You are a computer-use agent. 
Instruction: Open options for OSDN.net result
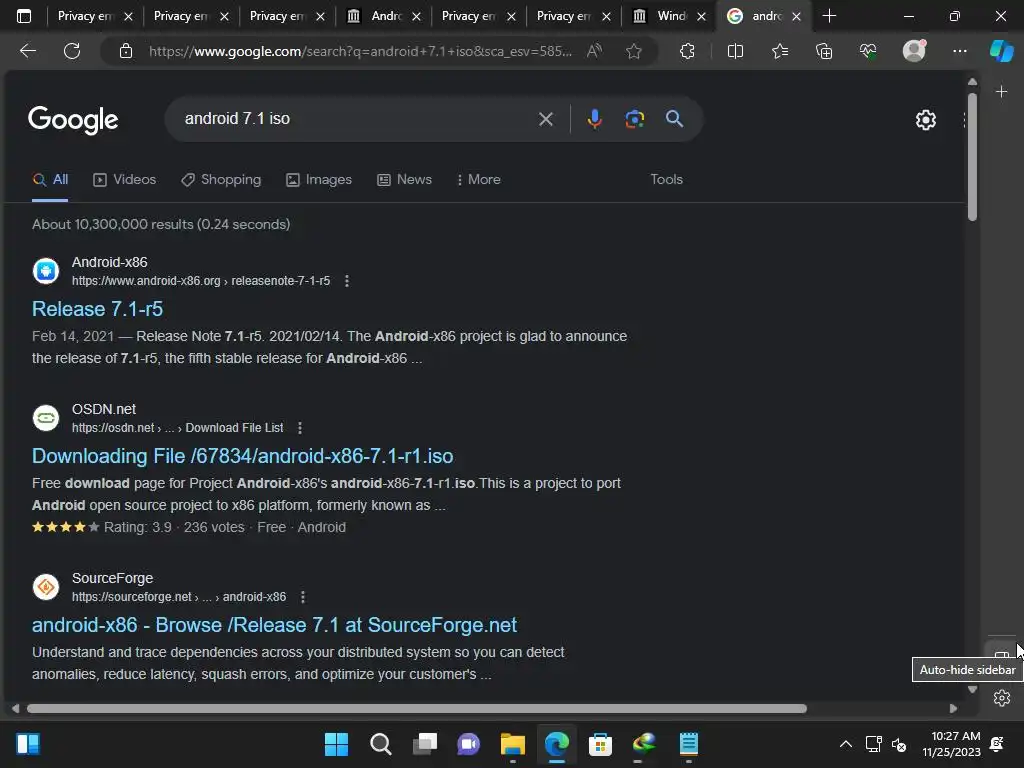click(300, 428)
